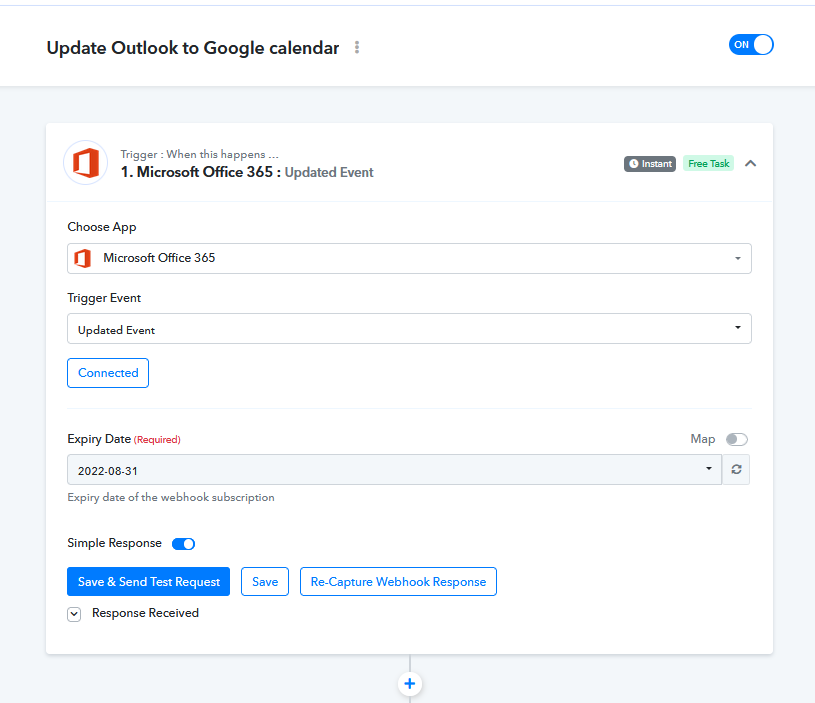Open the workflow three-dot options menu

(357, 47)
